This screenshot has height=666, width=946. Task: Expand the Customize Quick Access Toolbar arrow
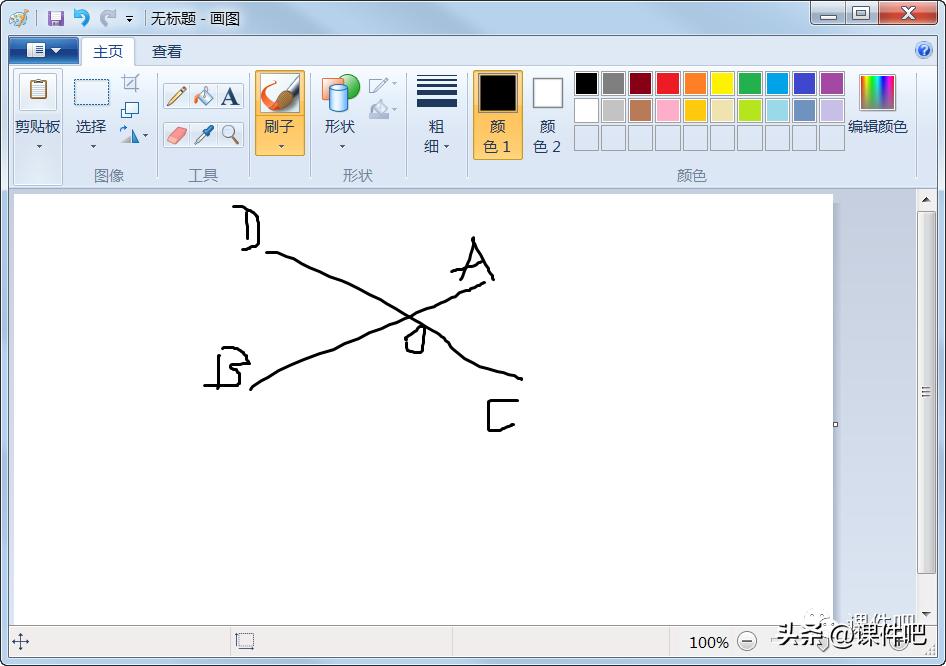tap(129, 19)
